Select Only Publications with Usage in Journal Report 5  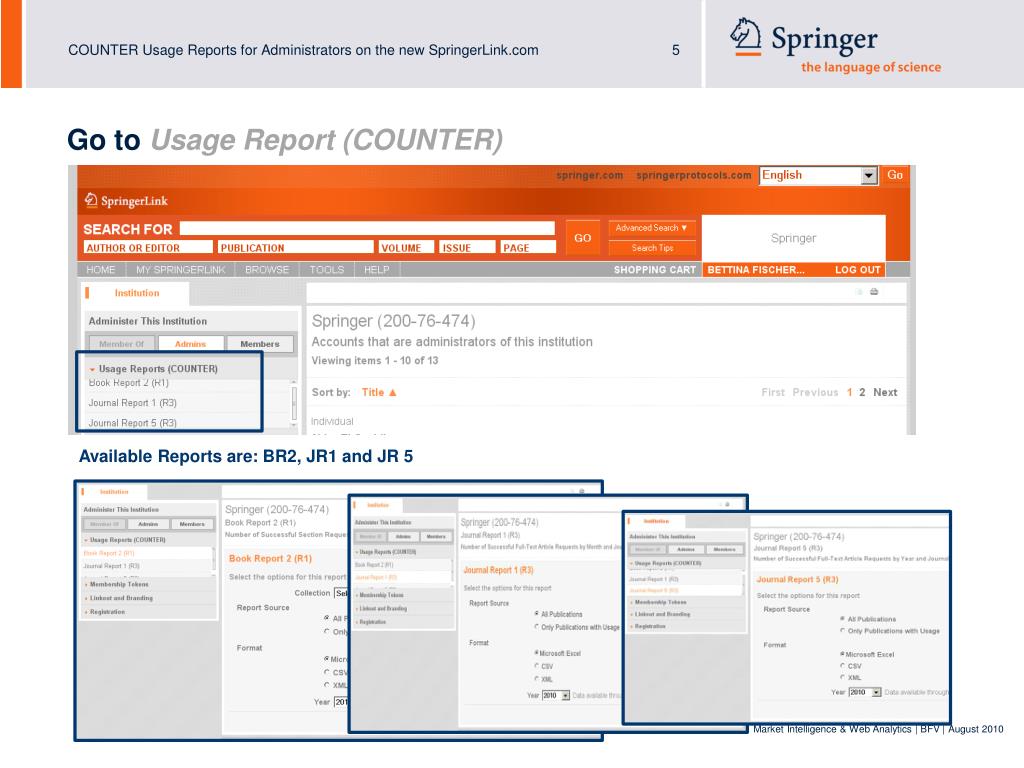842,631
